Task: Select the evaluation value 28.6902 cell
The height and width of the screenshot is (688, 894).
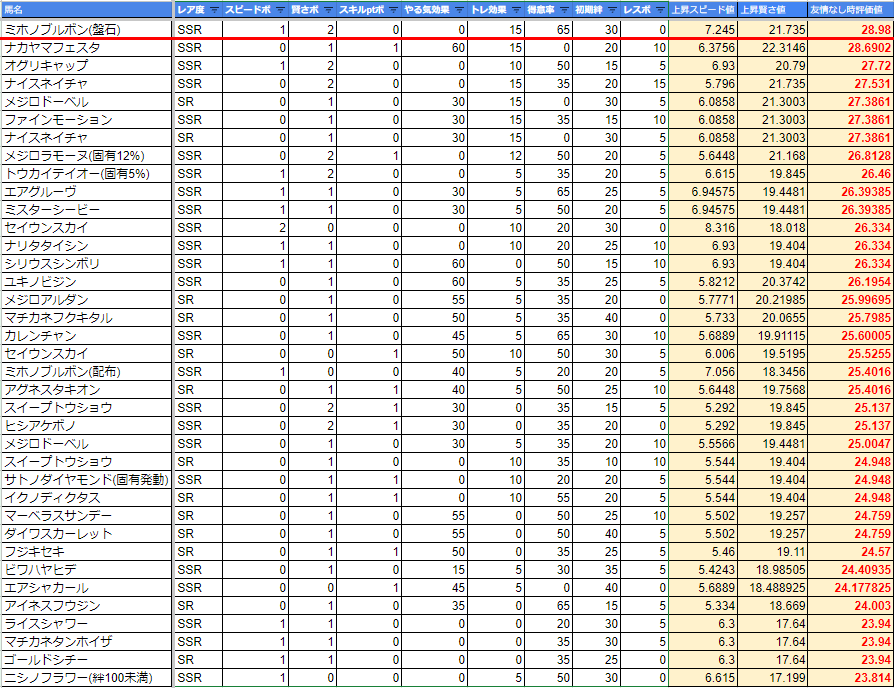Action: (851, 48)
